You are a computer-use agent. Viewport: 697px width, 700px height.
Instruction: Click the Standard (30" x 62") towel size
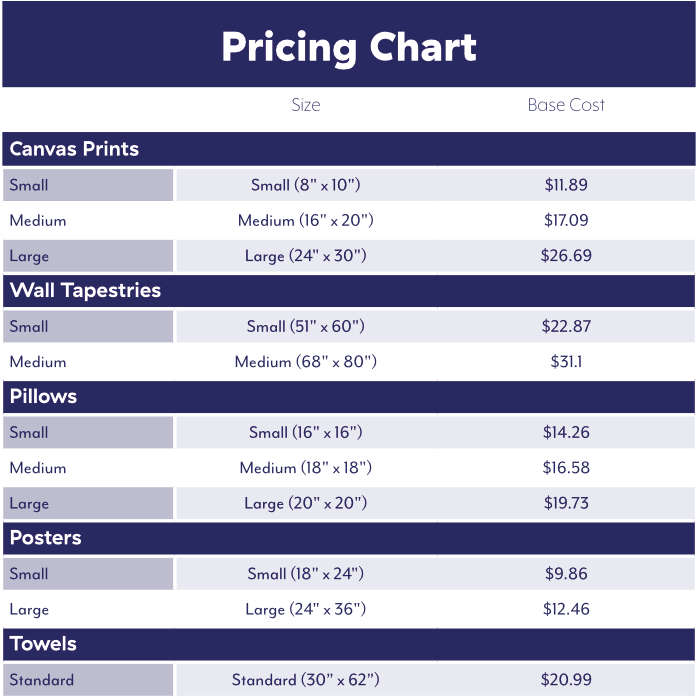pos(305,680)
